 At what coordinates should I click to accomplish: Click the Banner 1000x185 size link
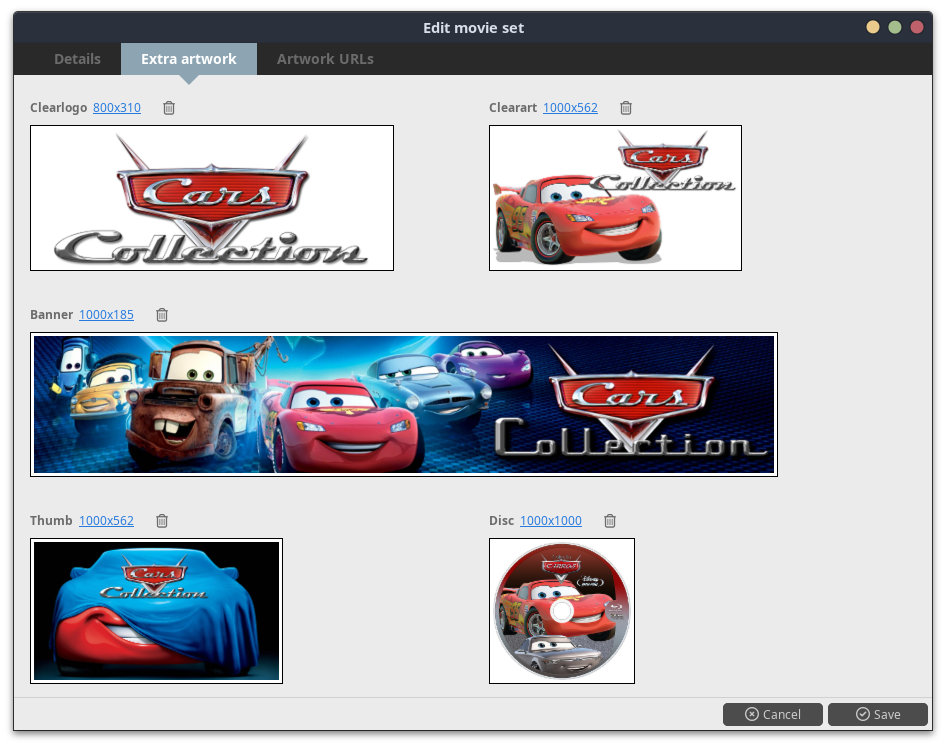point(106,315)
